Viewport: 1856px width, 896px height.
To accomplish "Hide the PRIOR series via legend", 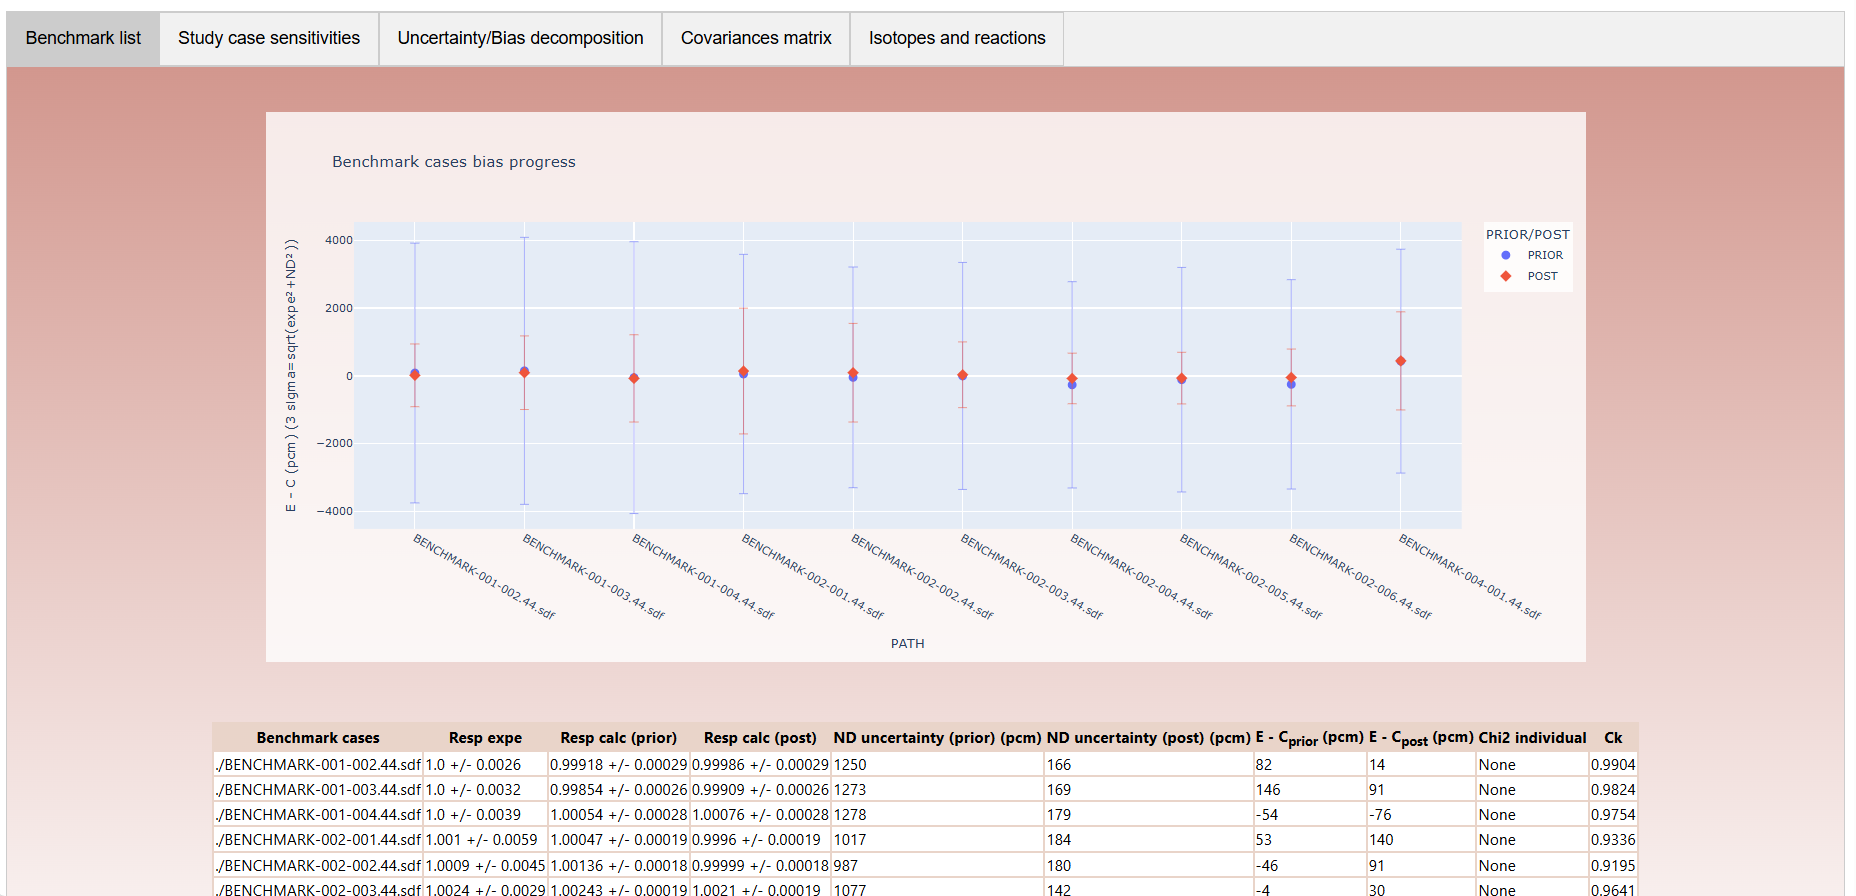I will [1543, 255].
